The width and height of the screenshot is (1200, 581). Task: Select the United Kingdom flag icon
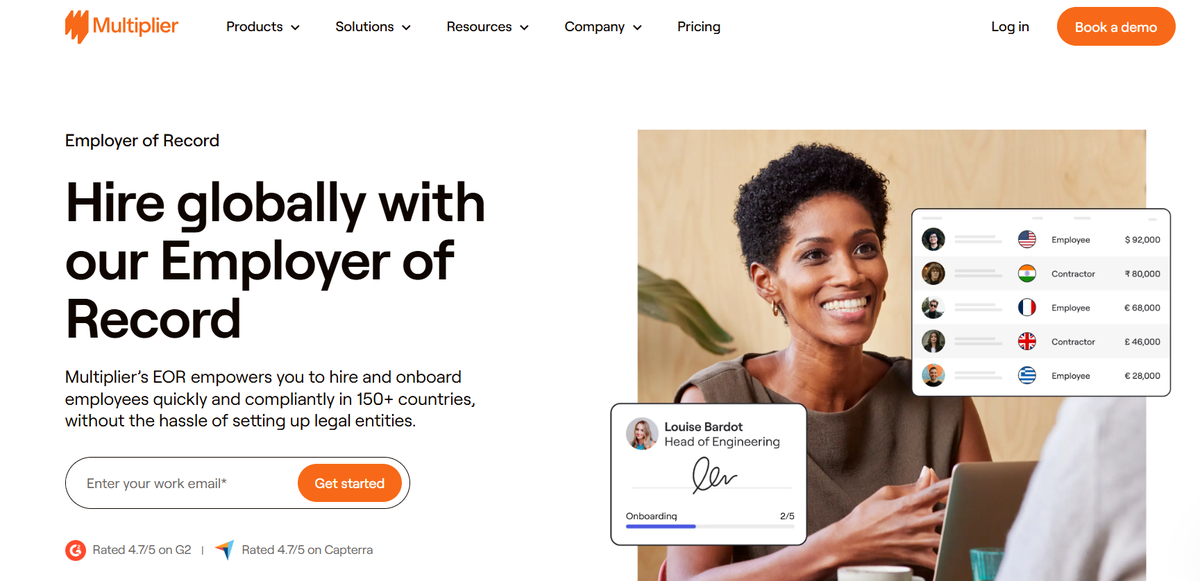point(1027,342)
